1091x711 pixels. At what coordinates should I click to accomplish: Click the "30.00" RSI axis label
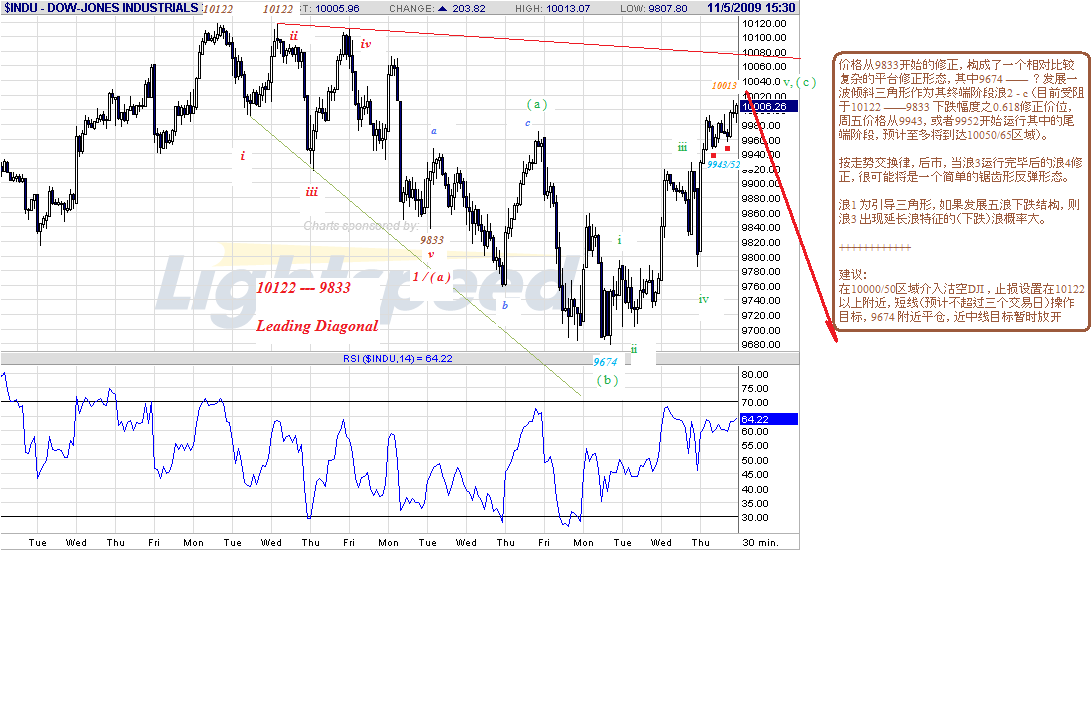point(755,518)
